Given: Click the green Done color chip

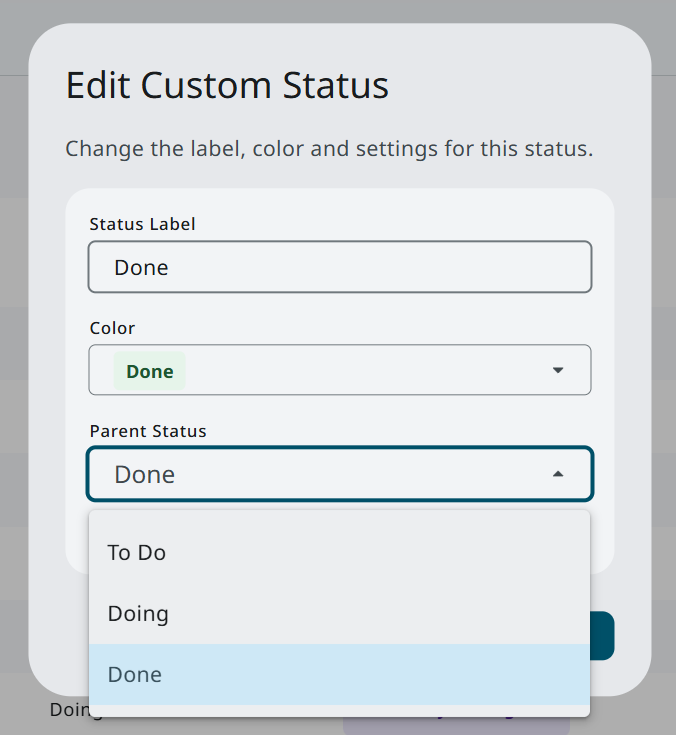Looking at the screenshot, I should coord(149,371).
